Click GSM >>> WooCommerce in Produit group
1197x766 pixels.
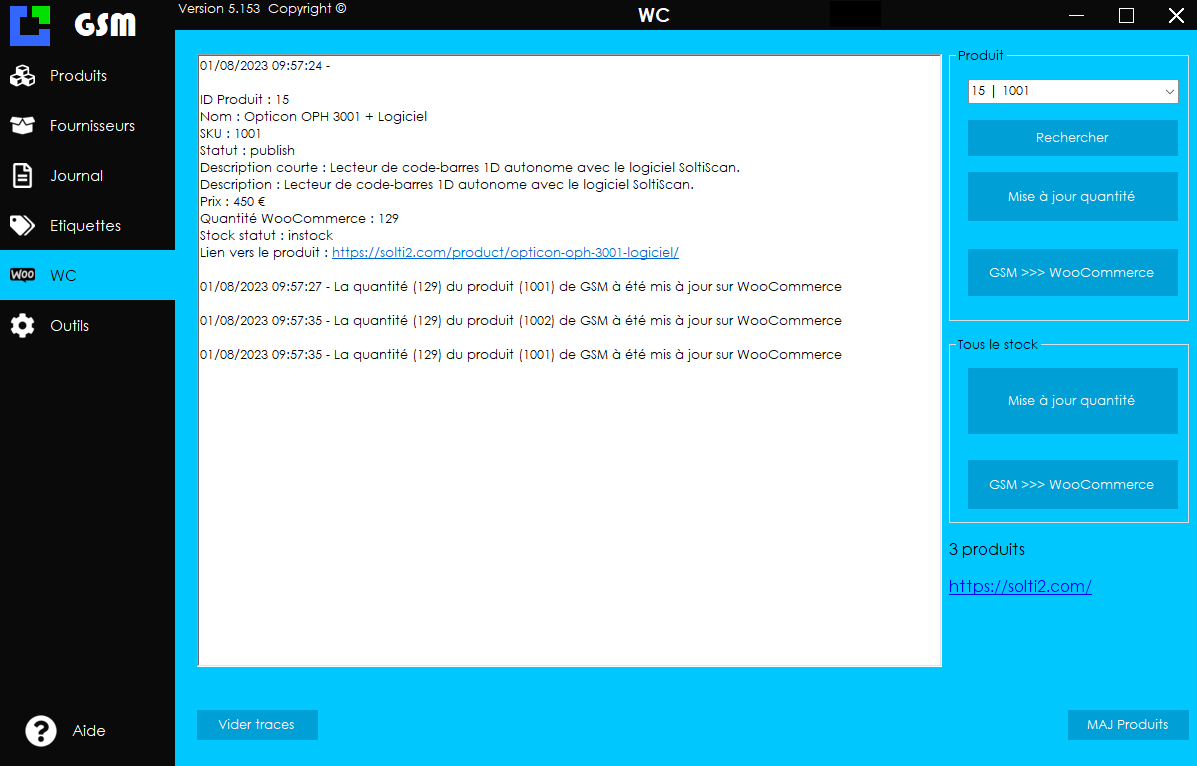click(x=1073, y=273)
